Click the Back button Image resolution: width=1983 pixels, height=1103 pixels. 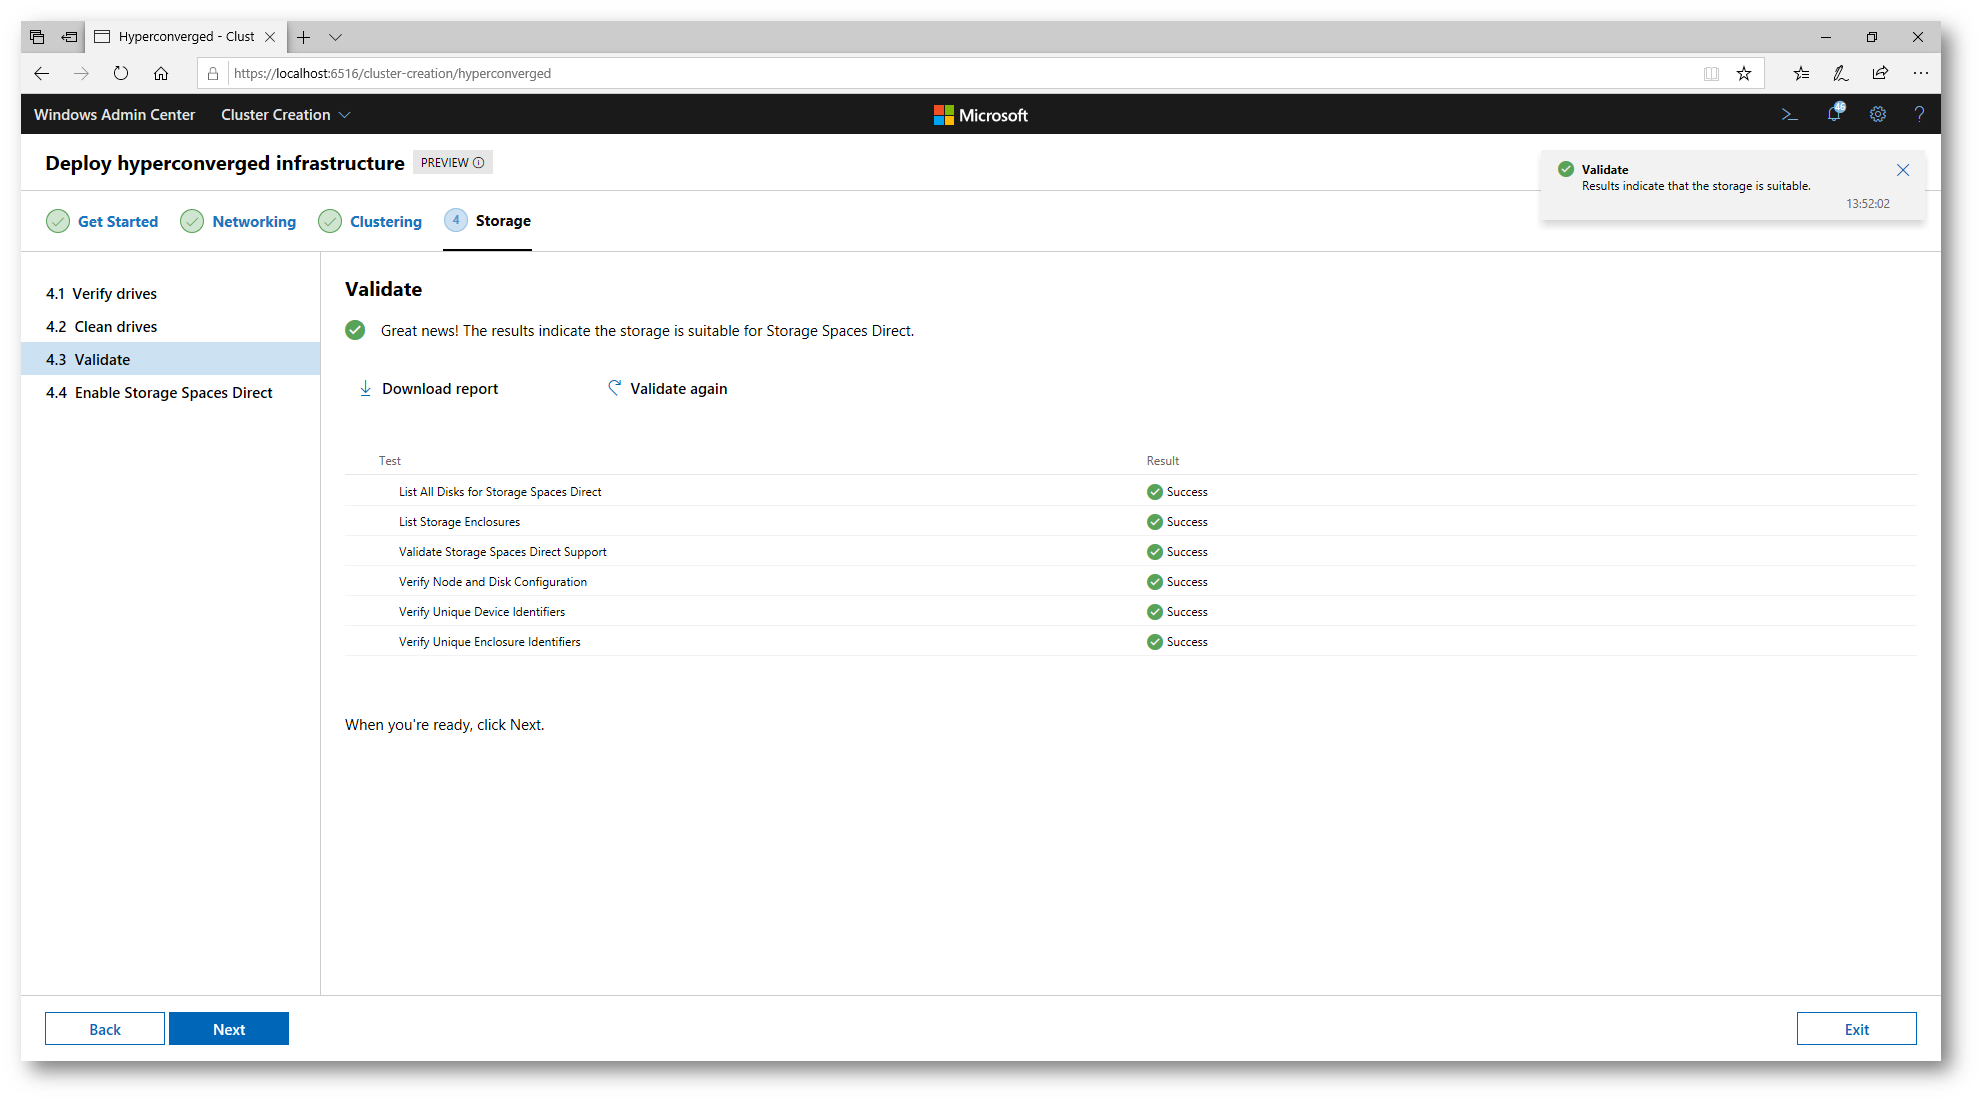(105, 1029)
